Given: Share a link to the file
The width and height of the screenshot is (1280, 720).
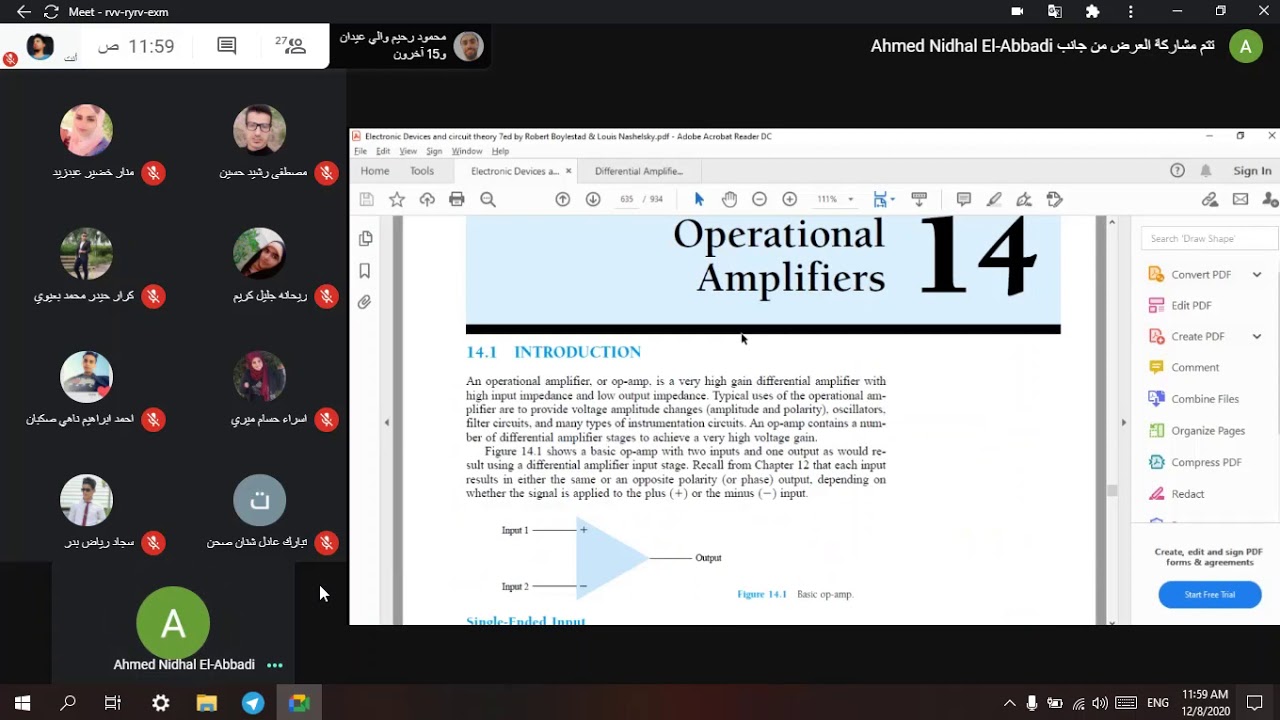Looking at the screenshot, I should 1210,199.
